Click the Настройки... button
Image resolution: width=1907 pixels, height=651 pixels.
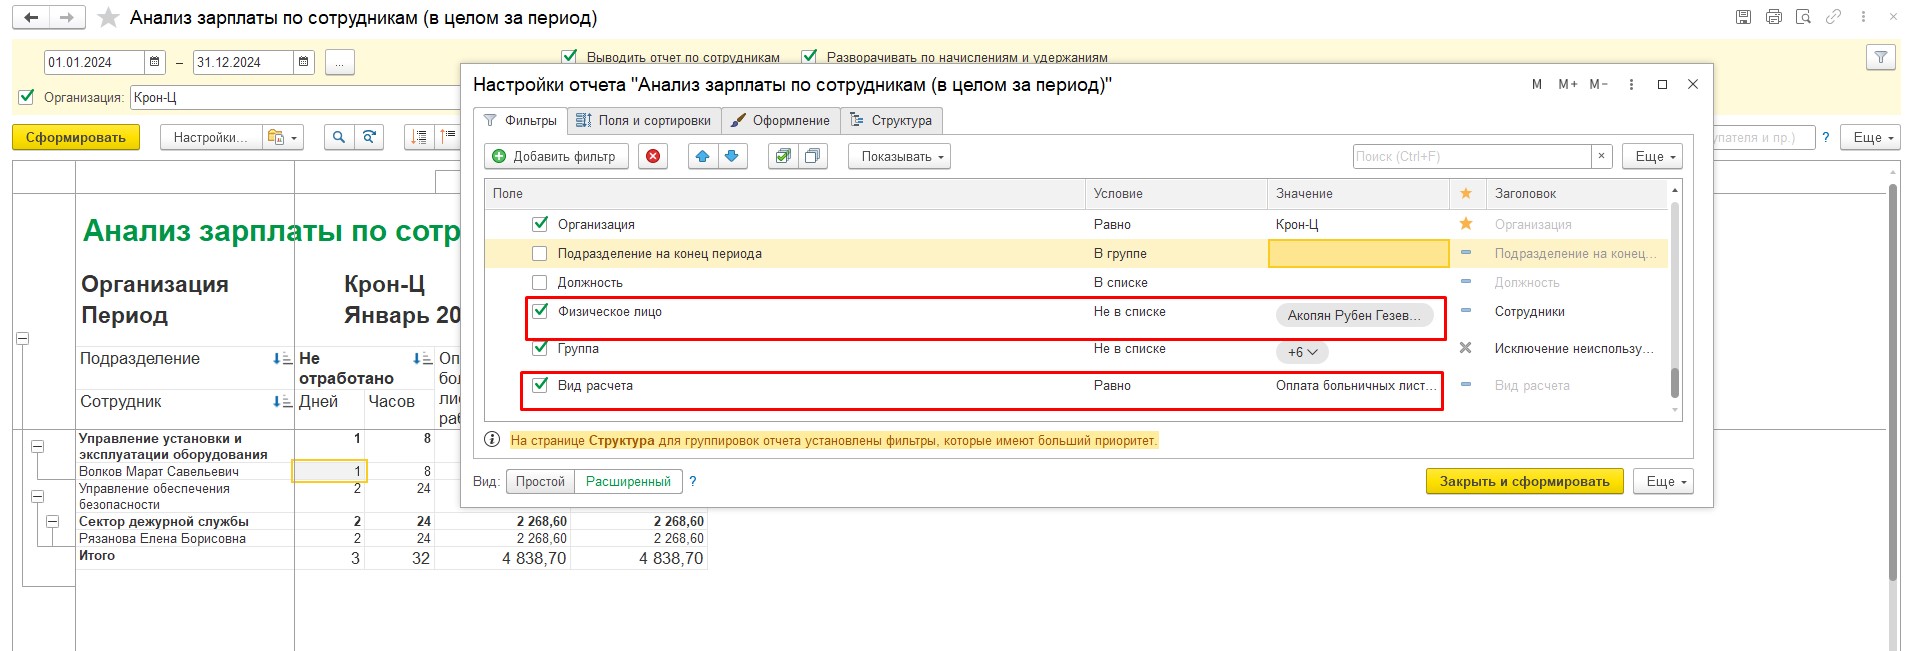click(x=210, y=137)
